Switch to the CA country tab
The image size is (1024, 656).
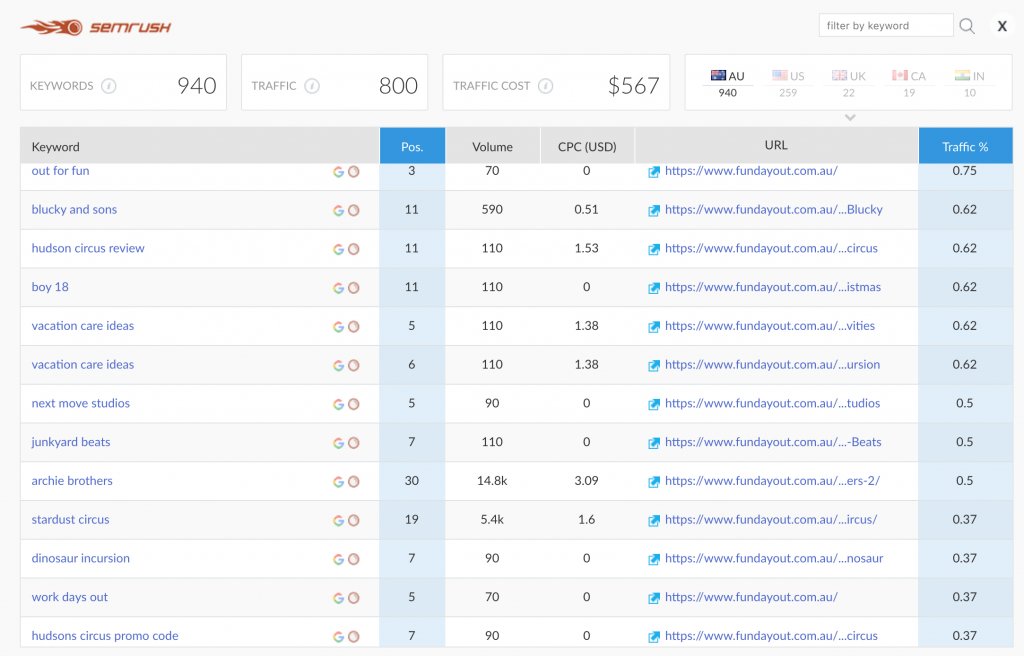click(909, 83)
